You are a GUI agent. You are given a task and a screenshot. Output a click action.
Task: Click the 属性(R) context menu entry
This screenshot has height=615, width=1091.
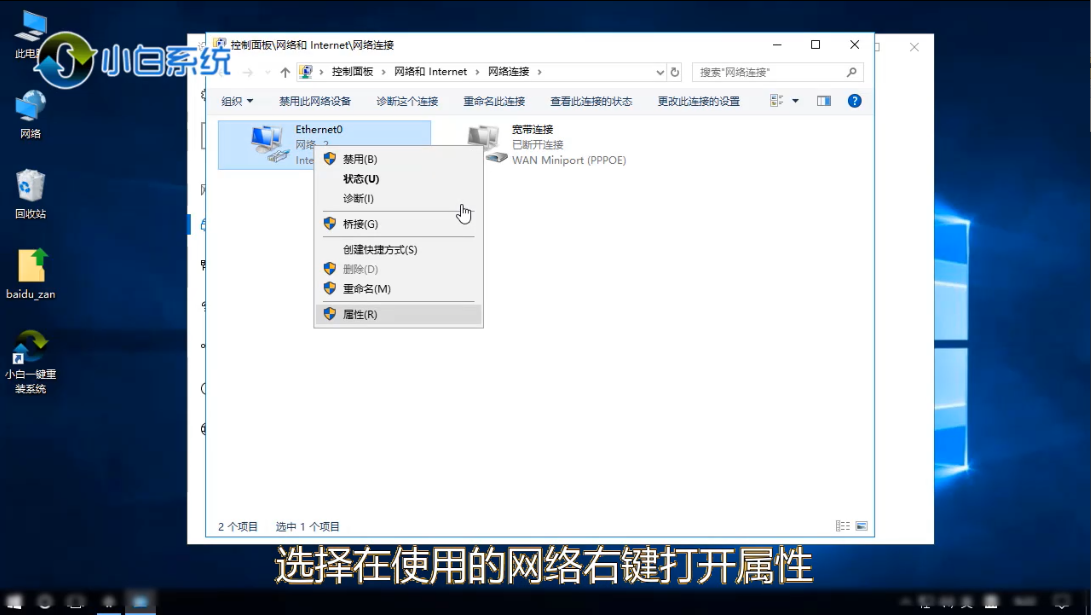360,314
